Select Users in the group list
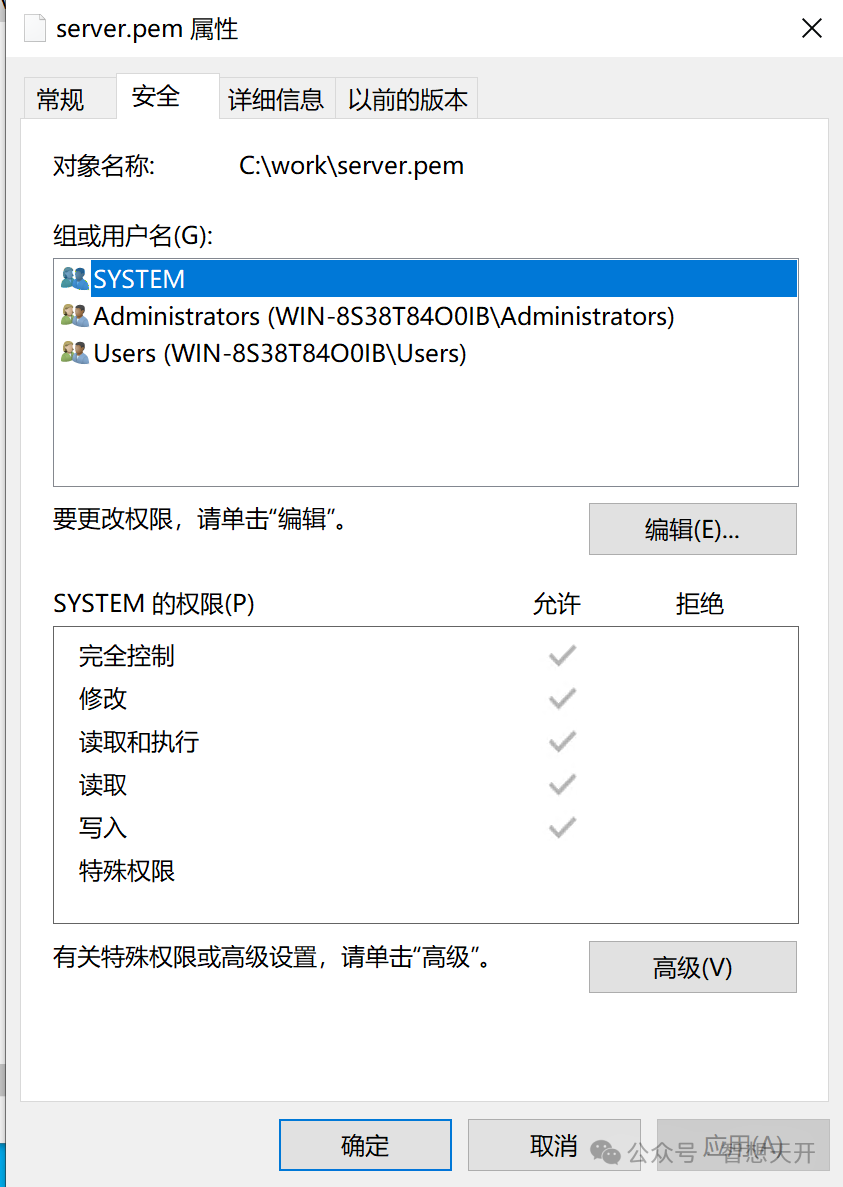 coord(280,353)
